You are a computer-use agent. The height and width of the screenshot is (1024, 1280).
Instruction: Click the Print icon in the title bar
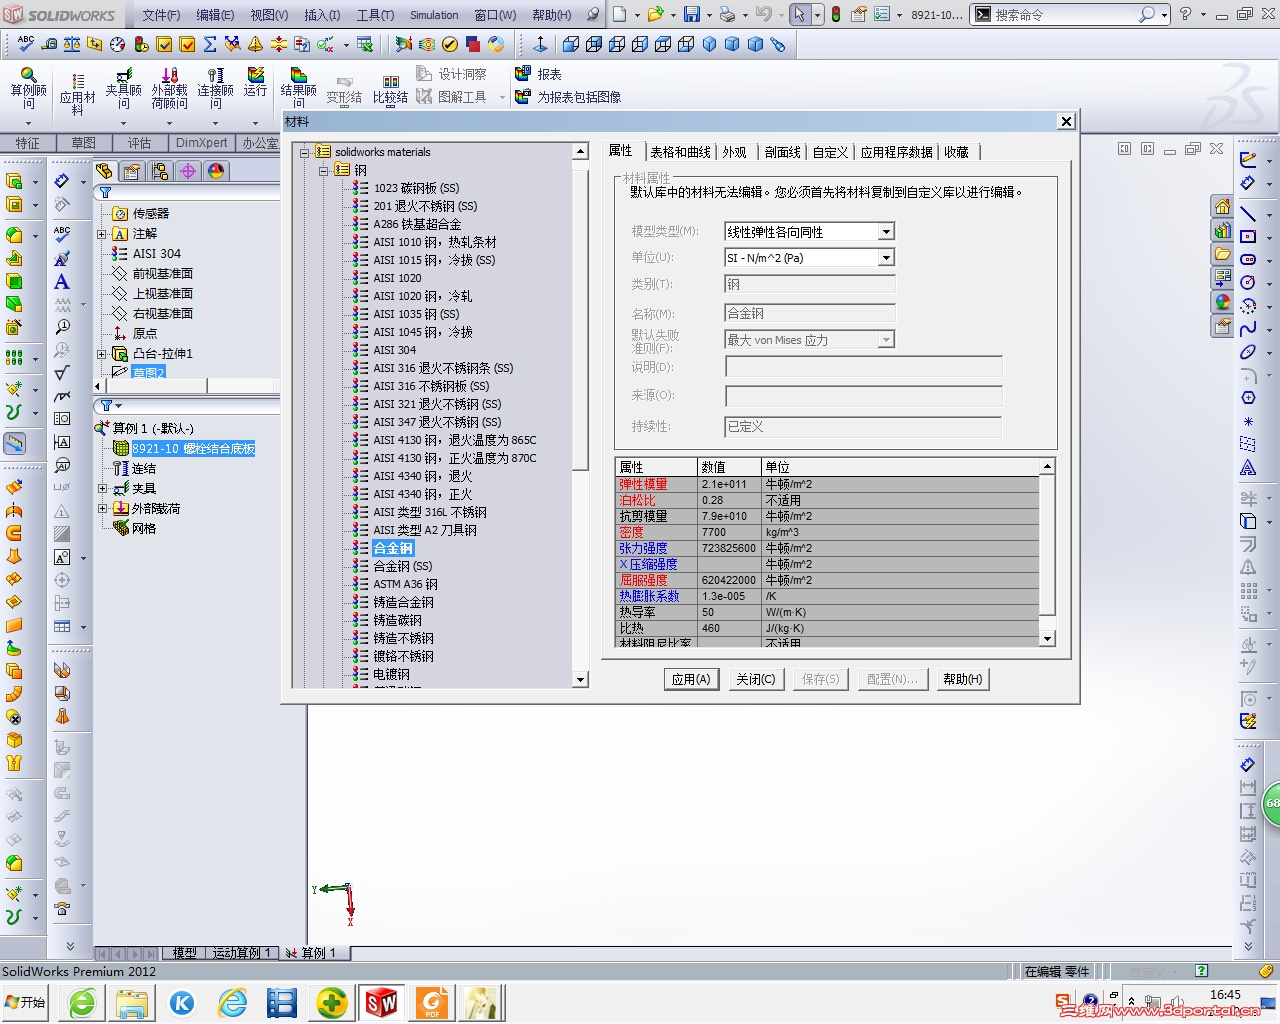[x=727, y=14]
